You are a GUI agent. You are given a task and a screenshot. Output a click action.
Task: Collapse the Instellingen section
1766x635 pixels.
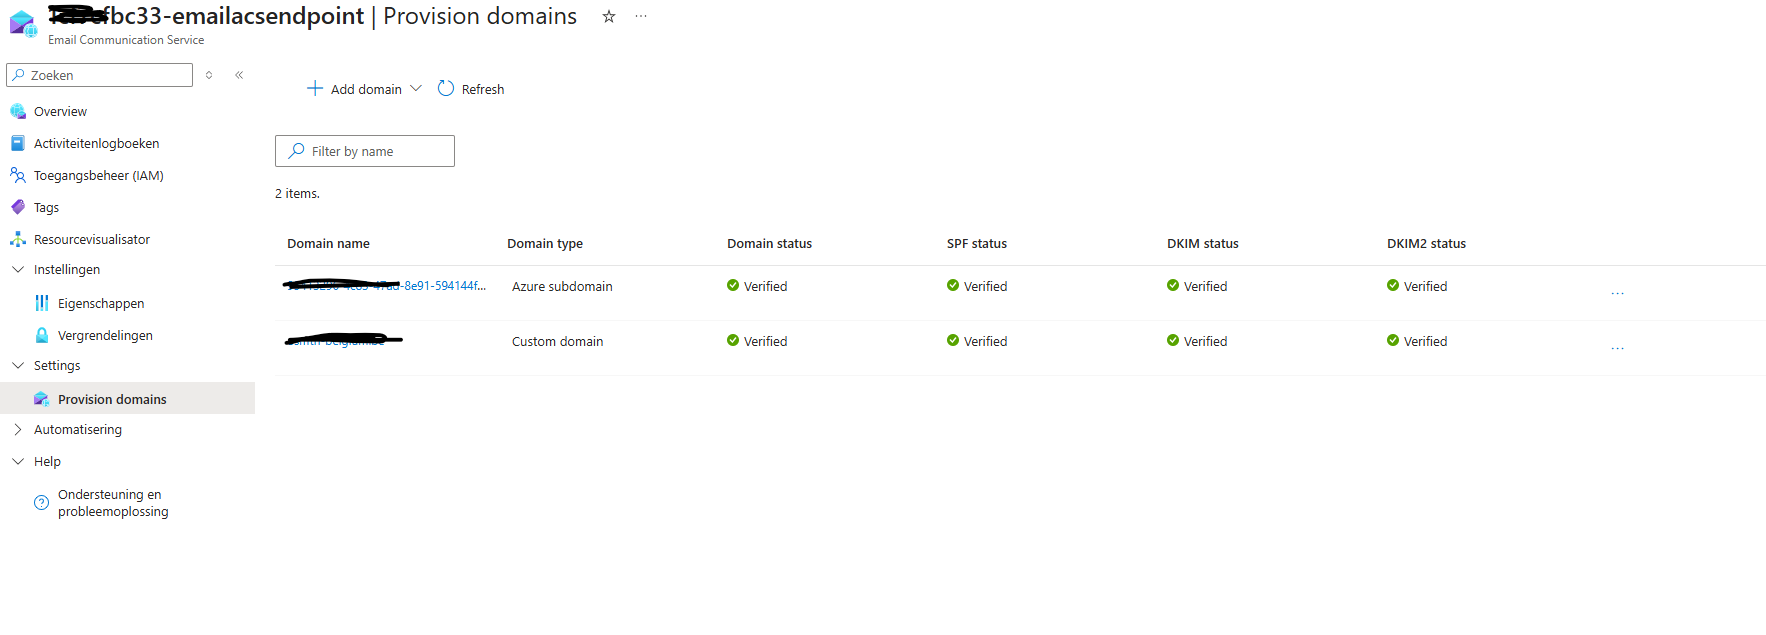tap(18, 269)
